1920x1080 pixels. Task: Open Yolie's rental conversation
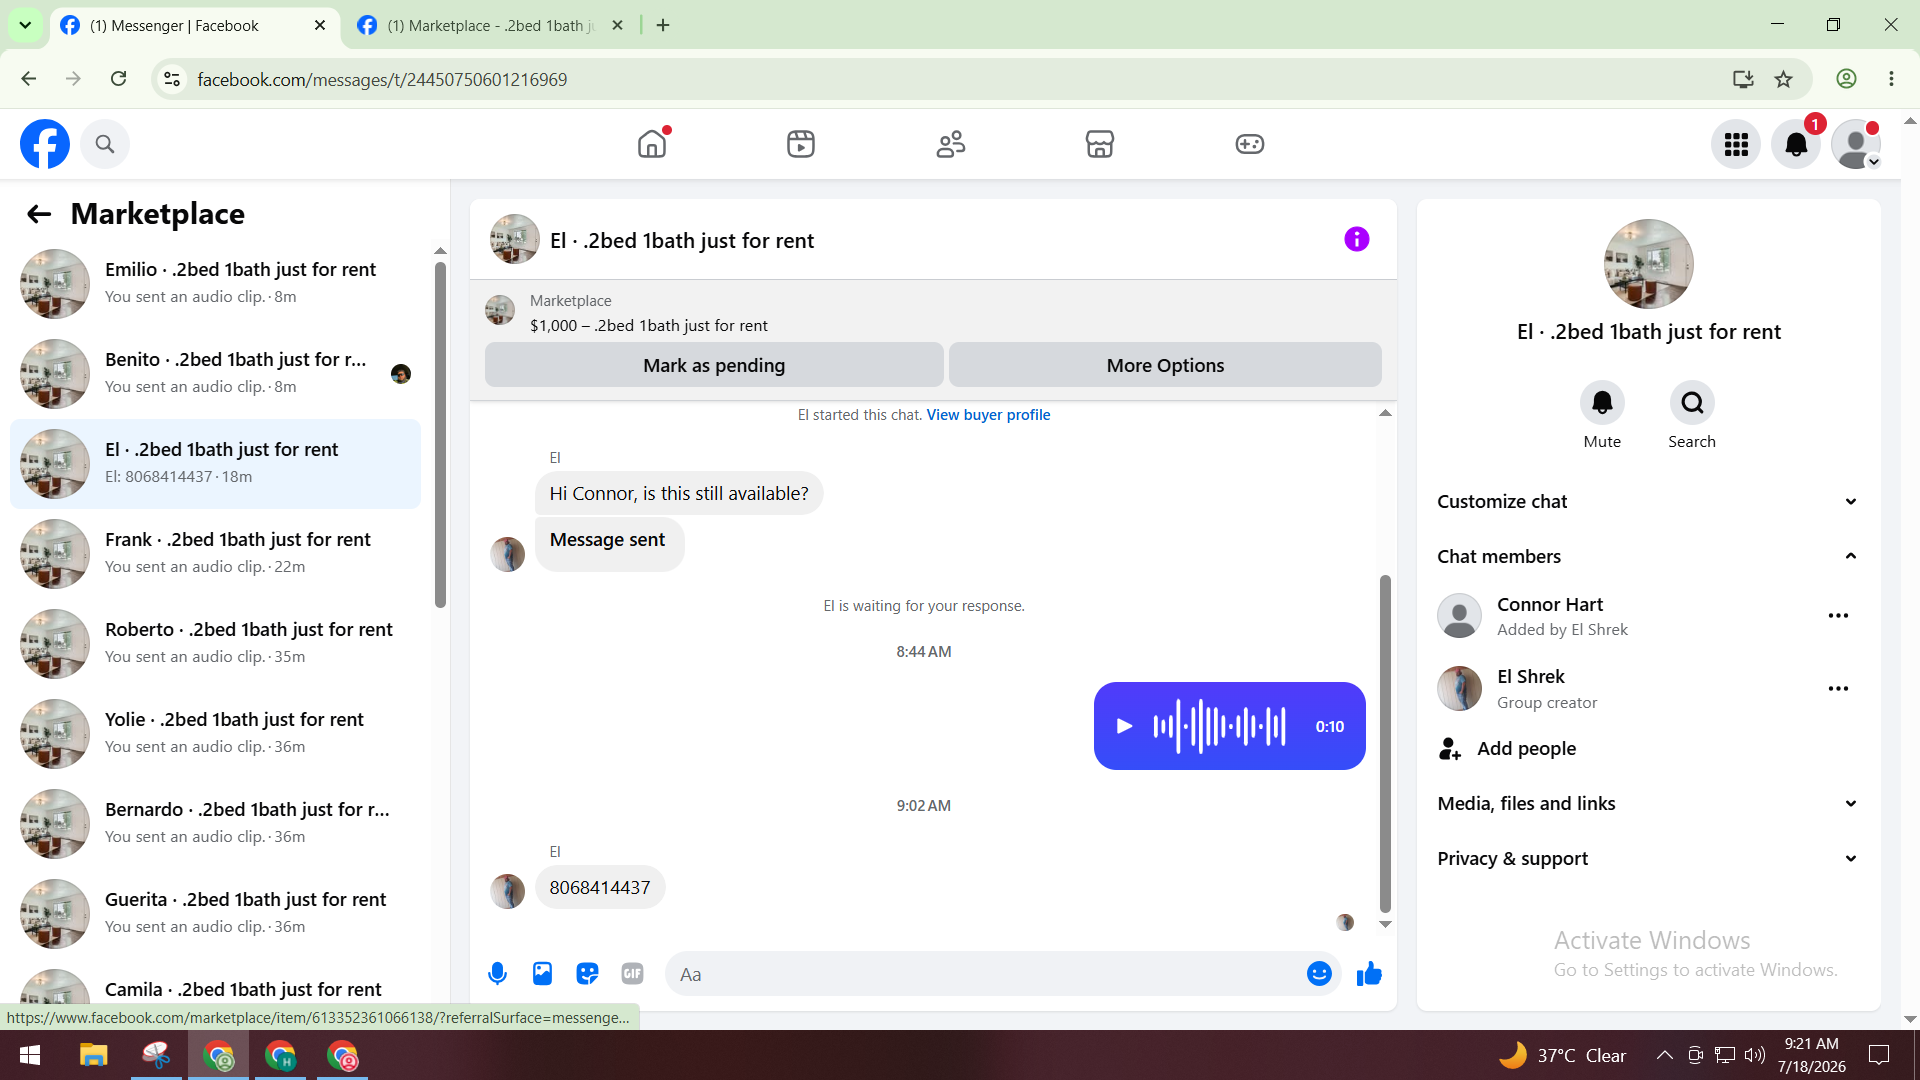click(215, 734)
